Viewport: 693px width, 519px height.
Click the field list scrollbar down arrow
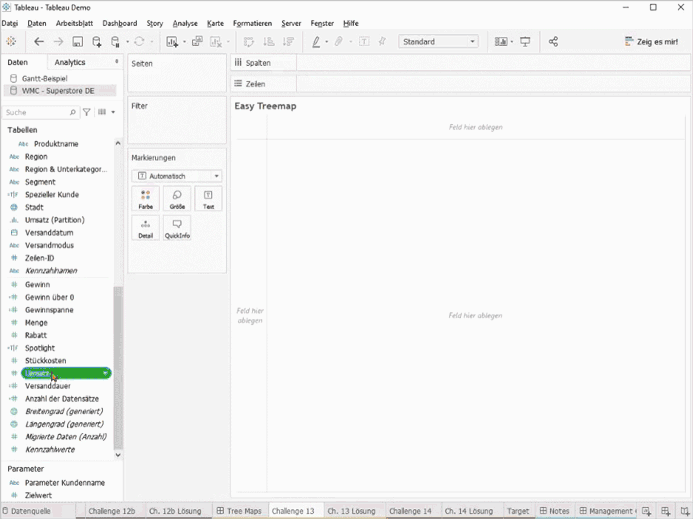click(x=118, y=454)
